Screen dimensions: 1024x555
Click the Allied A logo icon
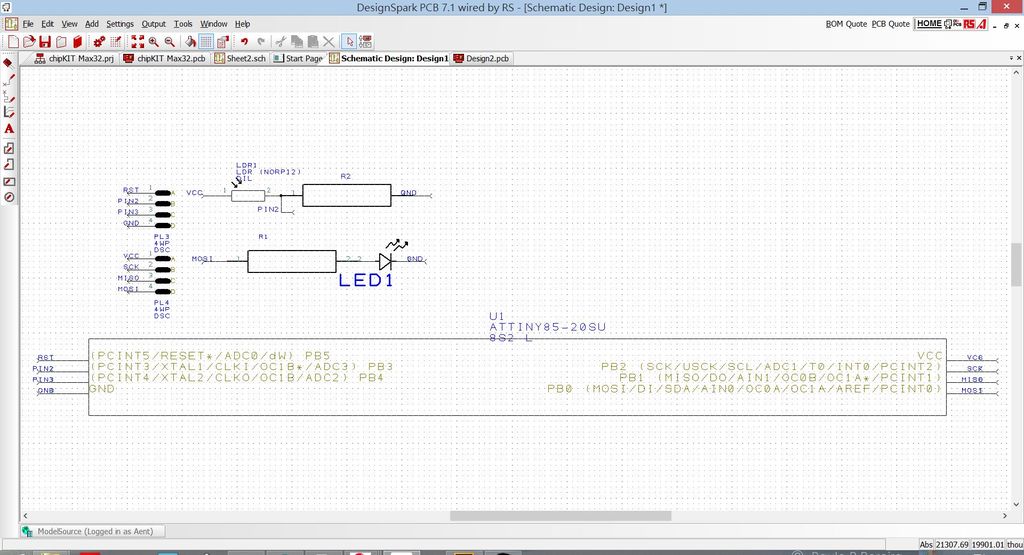pos(982,24)
